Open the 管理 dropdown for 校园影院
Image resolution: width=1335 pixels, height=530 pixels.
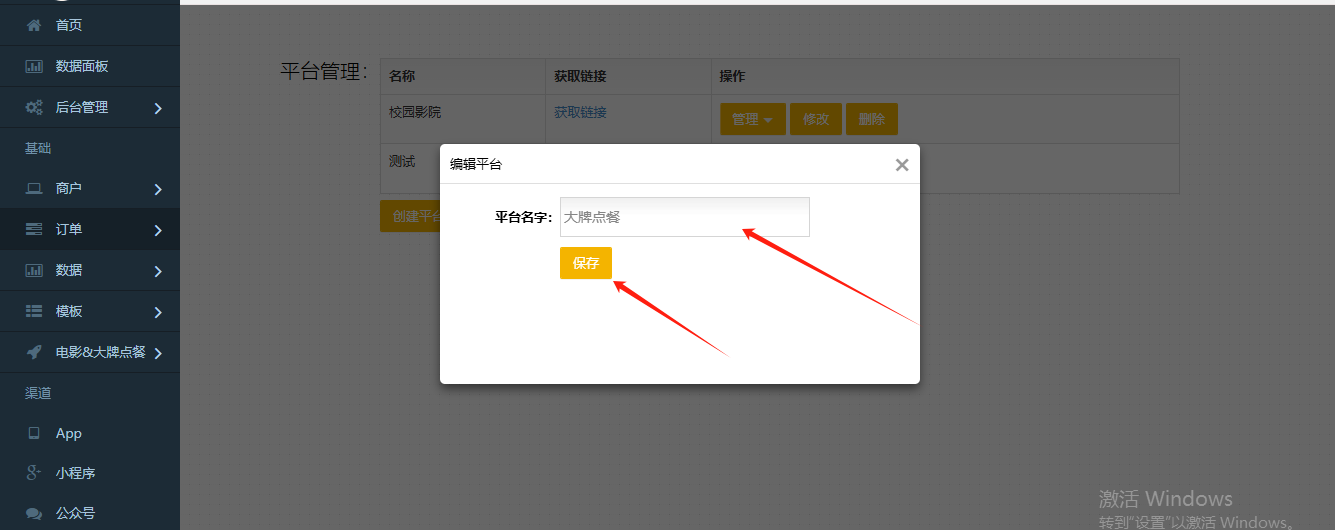point(752,119)
